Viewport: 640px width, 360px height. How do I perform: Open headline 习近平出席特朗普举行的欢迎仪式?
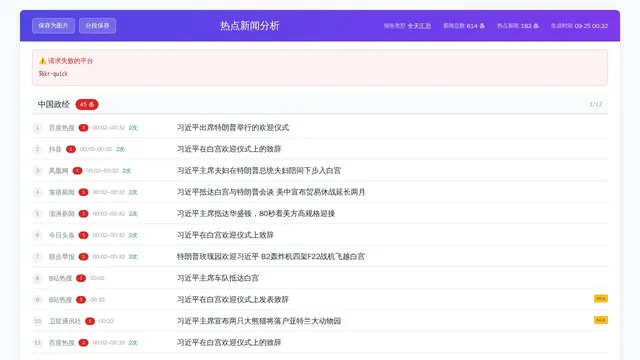(233, 128)
